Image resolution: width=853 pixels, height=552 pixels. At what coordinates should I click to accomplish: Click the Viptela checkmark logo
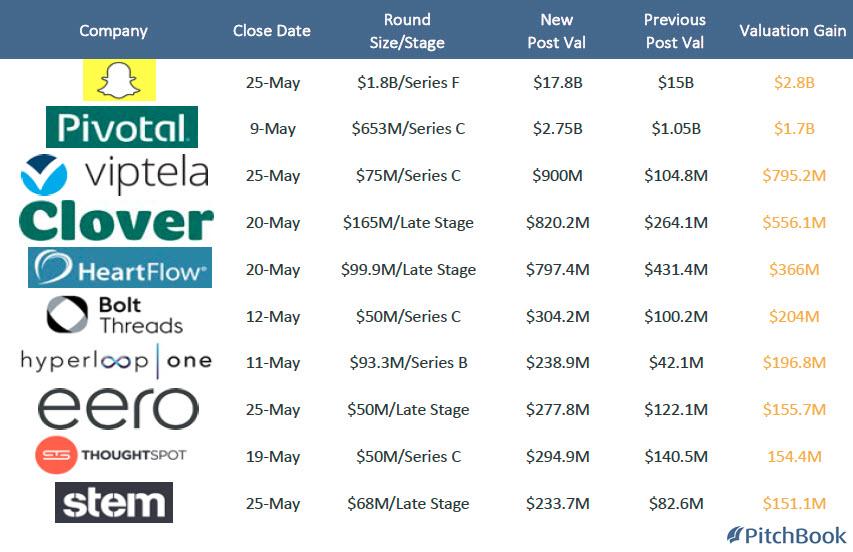click(44, 175)
